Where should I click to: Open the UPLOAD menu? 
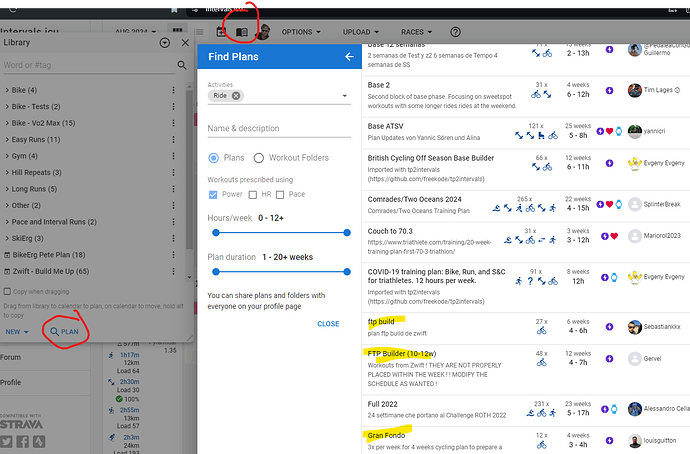(x=361, y=32)
